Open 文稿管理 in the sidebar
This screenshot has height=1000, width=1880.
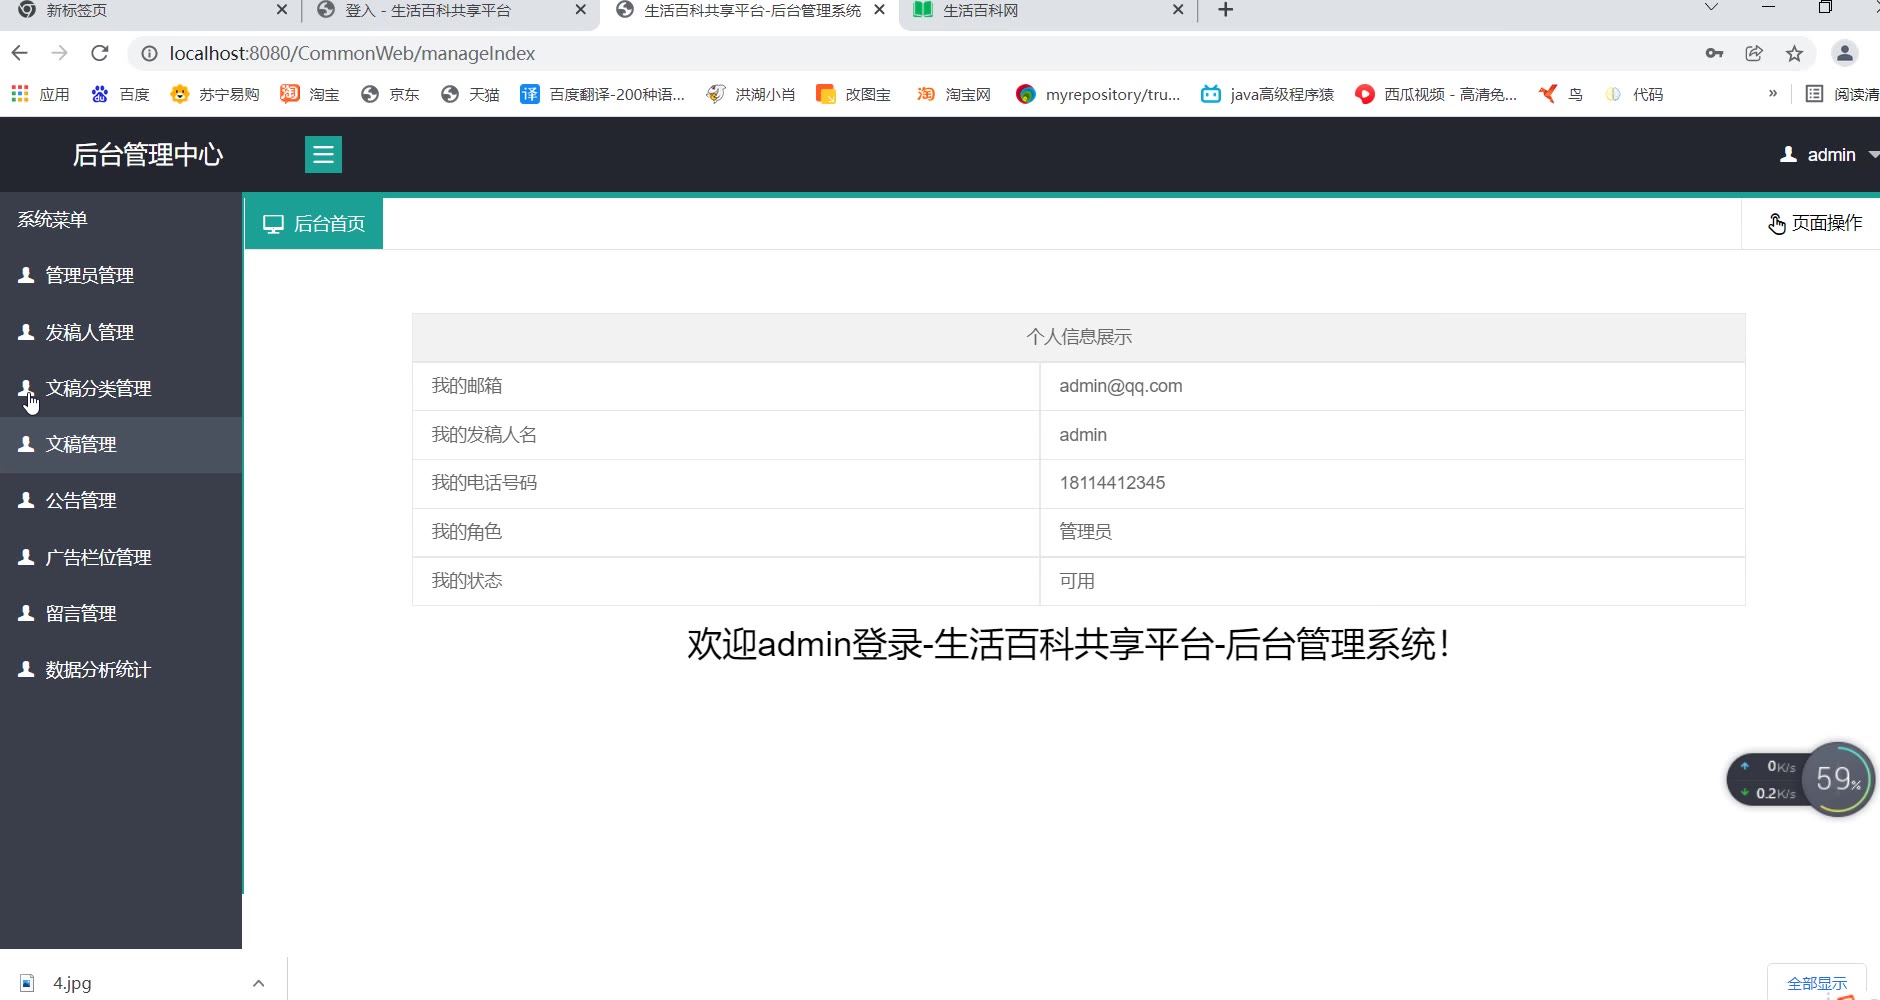pyautogui.click(x=121, y=445)
